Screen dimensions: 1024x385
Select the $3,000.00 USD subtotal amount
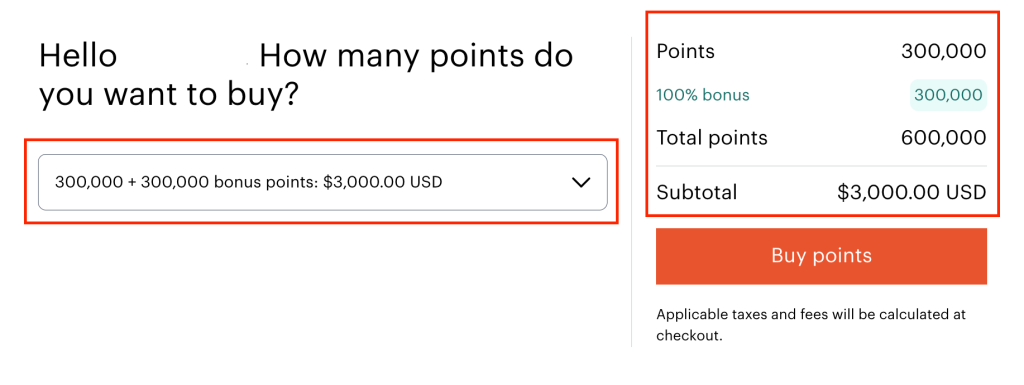pyautogui.click(x=912, y=192)
